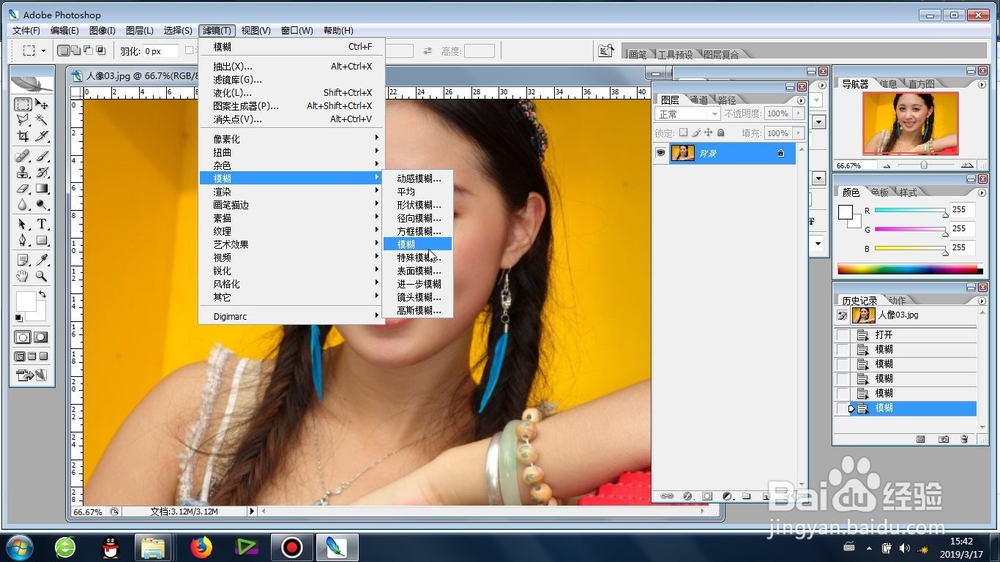Switch to 直方图 tab
The image size is (1000, 562).
(921, 84)
